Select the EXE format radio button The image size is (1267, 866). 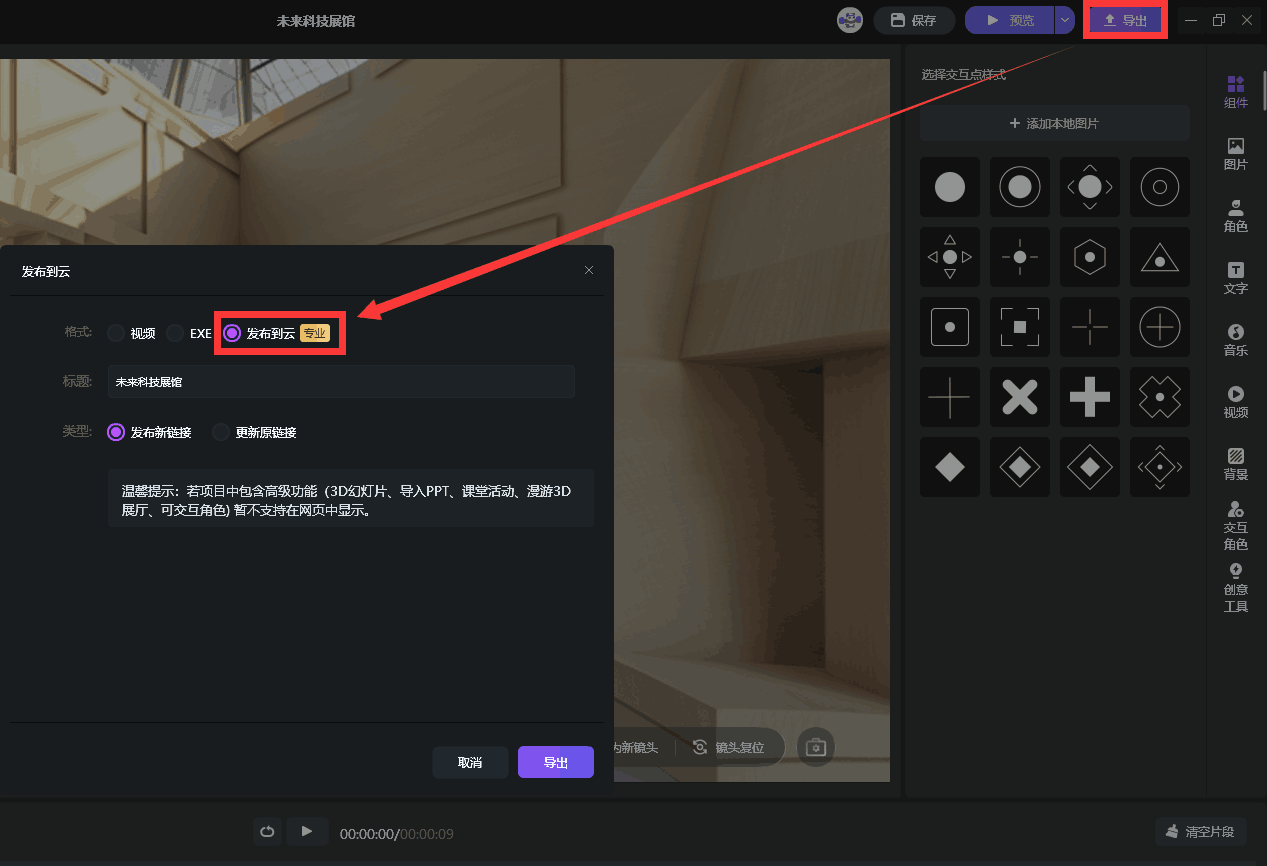coord(176,333)
